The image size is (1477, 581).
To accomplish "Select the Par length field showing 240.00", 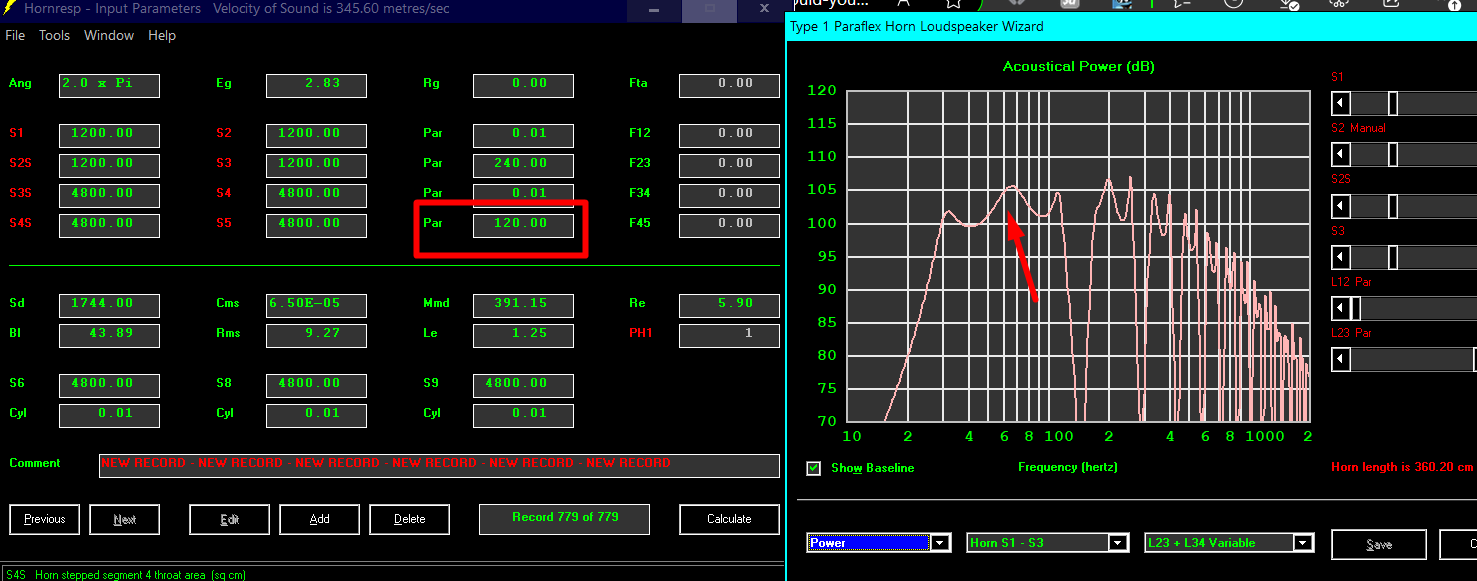I will click(523, 165).
